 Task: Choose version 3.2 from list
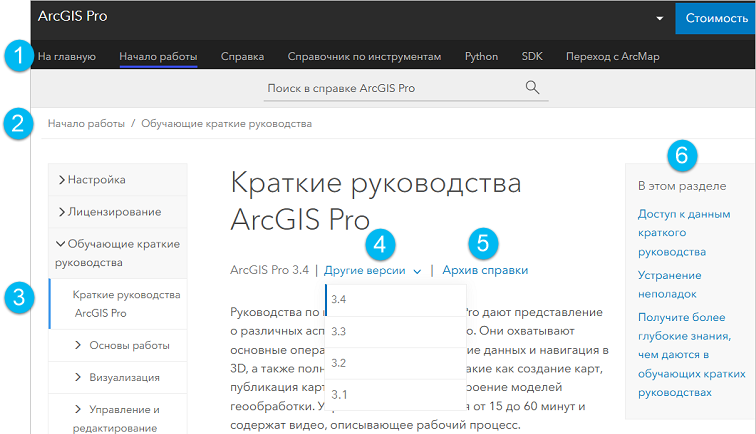396,363
